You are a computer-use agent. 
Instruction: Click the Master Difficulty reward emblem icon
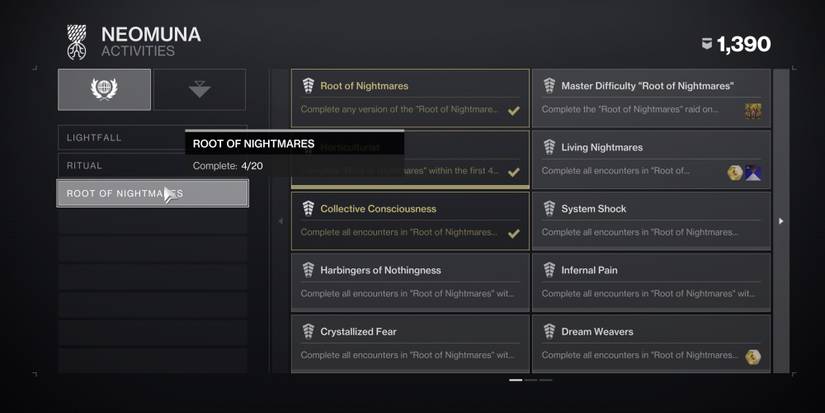point(752,111)
